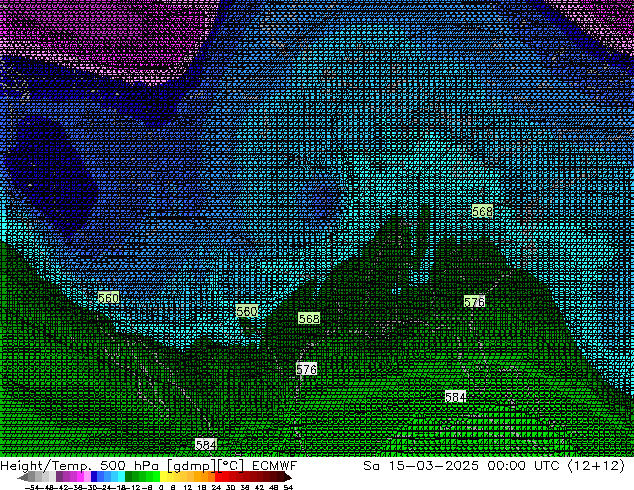
Task: Click the 'Height/Temp.' title text
Action: (46, 466)
